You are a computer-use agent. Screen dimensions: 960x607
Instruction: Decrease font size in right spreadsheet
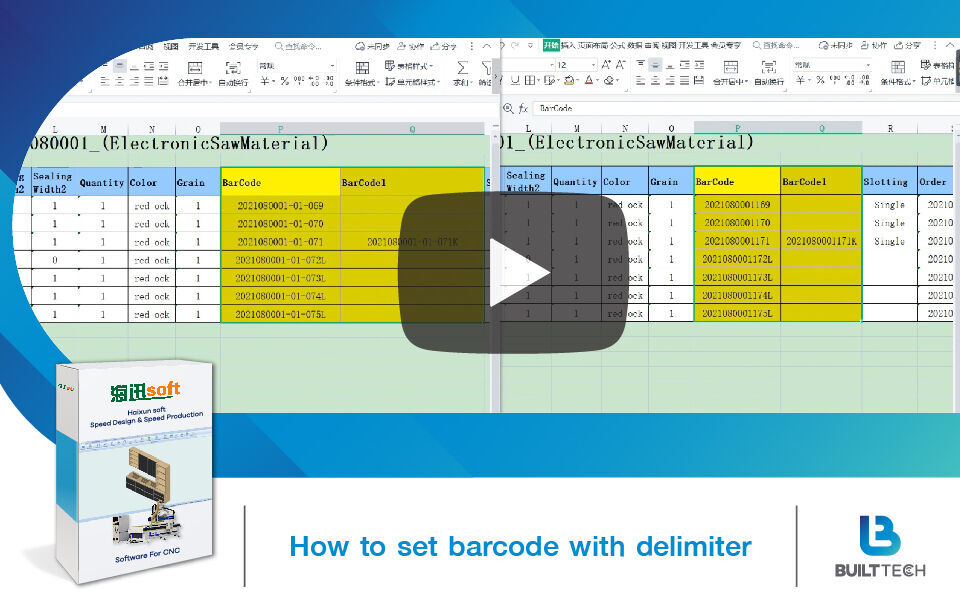(620, 64)
